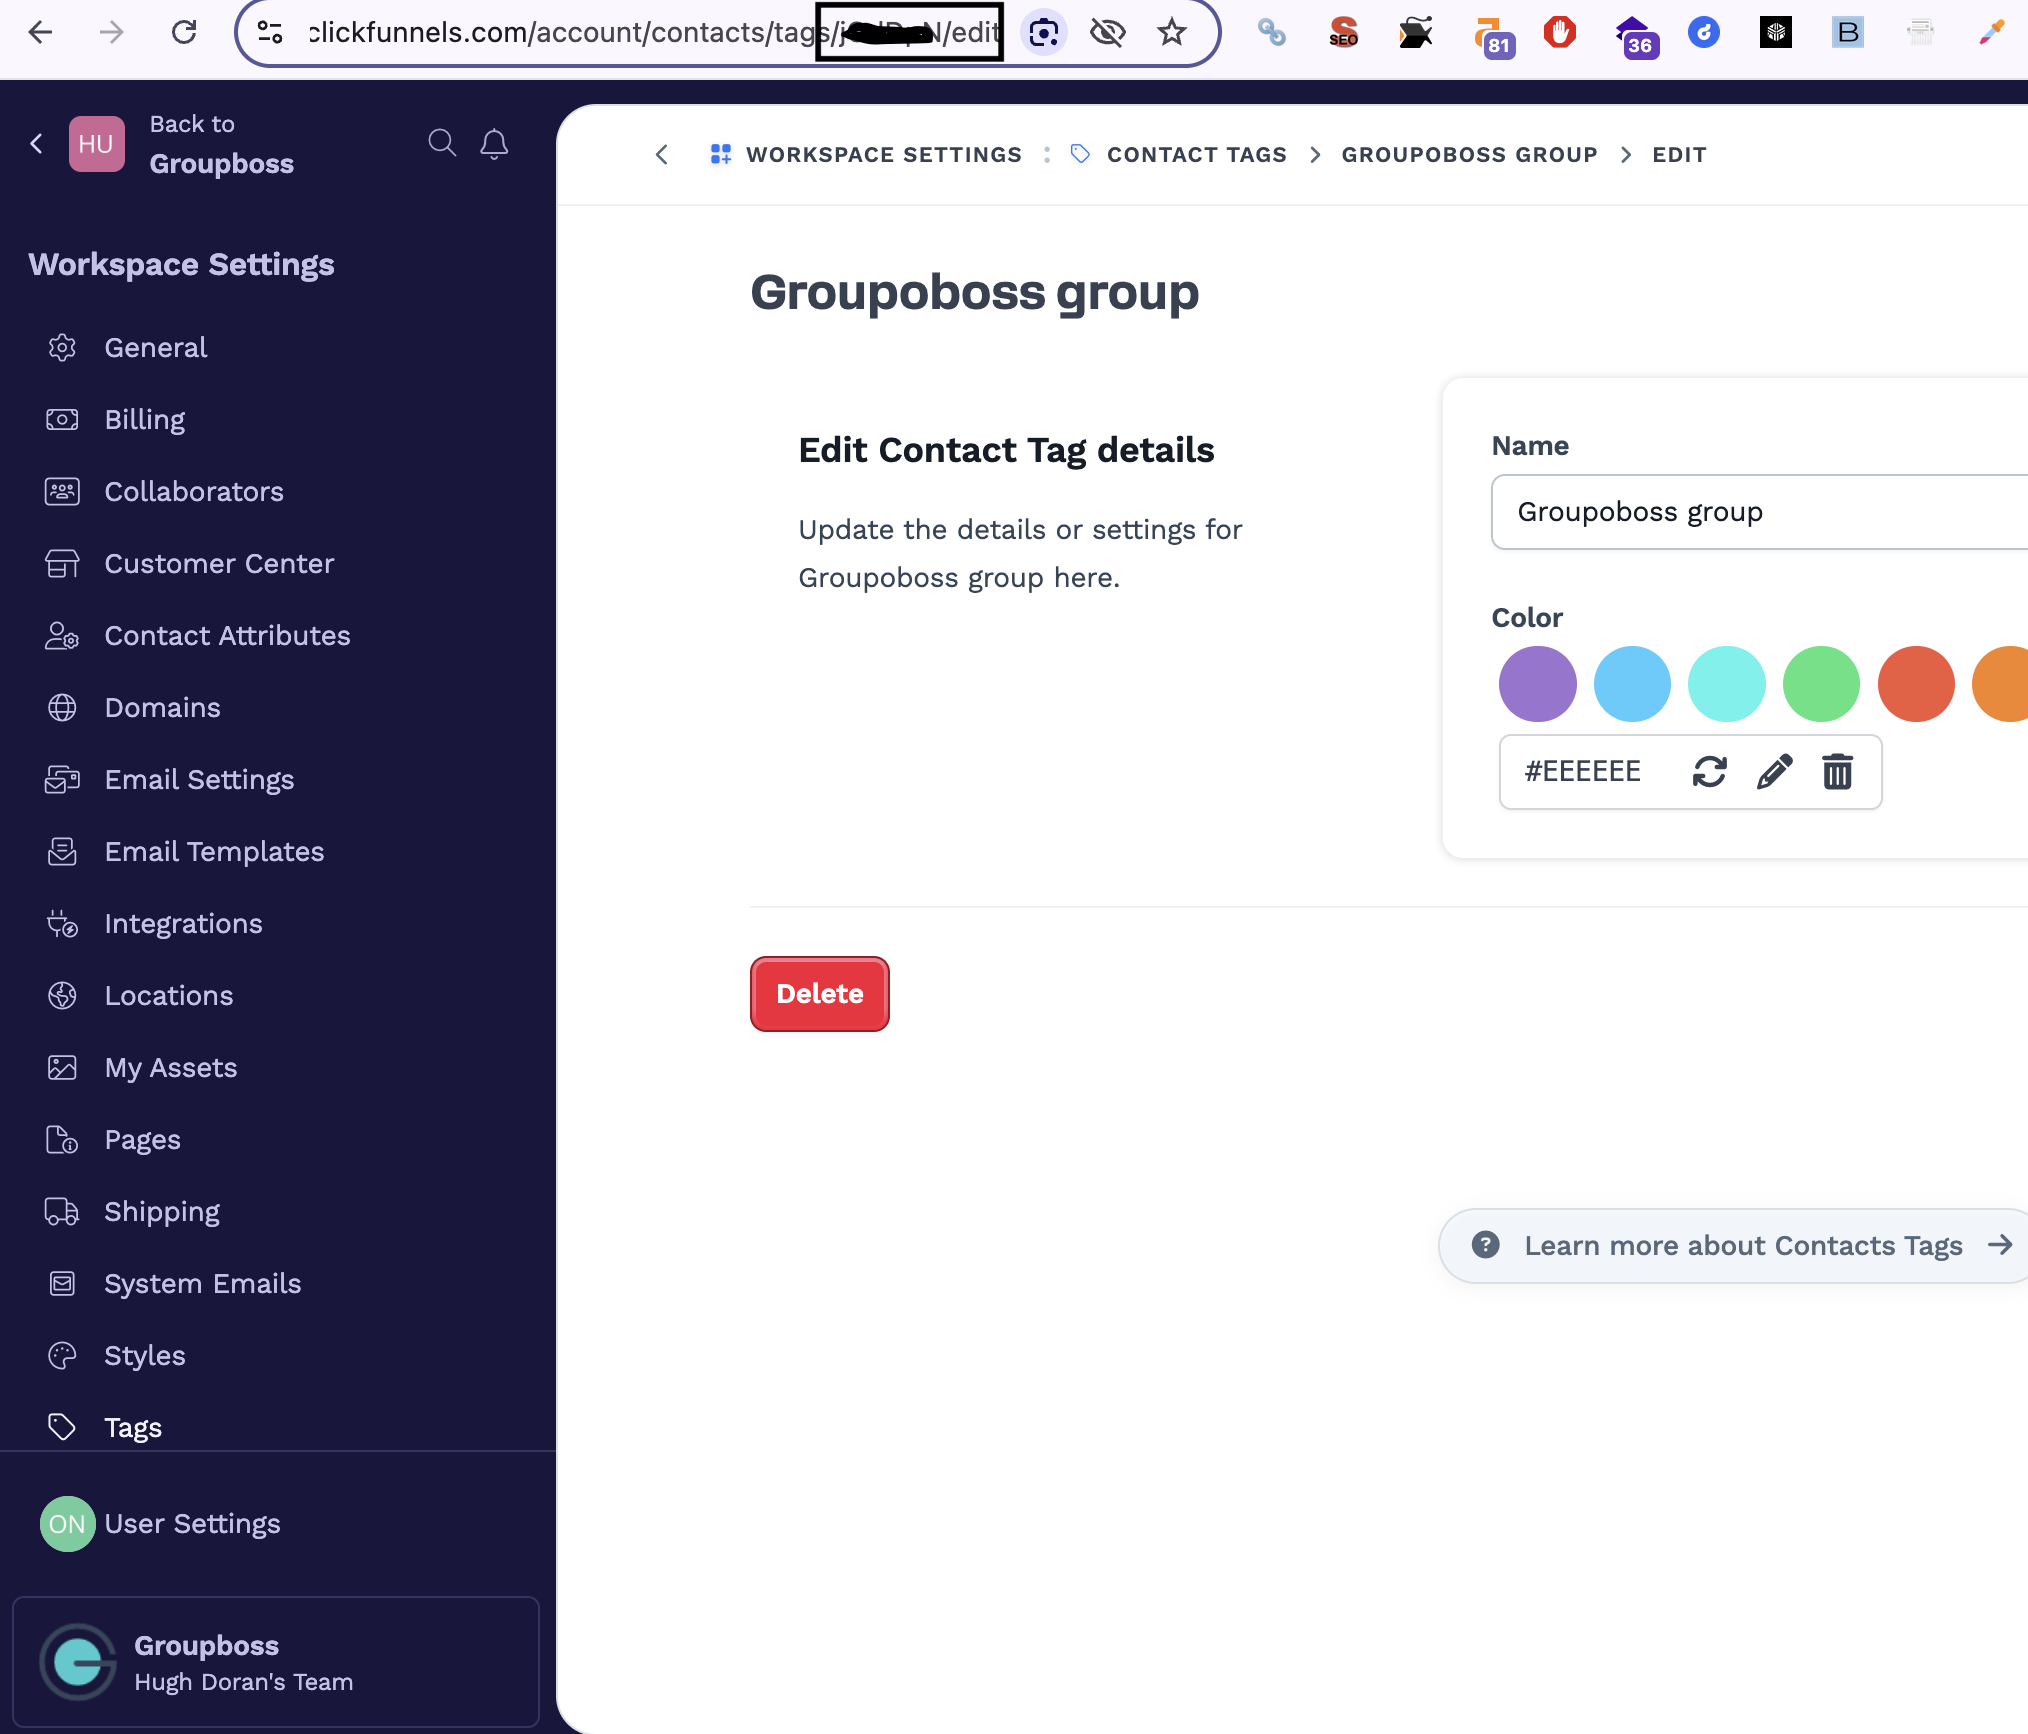2028x1734 pixels.
Task: Open Pages settings in sidebar
Action: click(x=142, y=1139)
